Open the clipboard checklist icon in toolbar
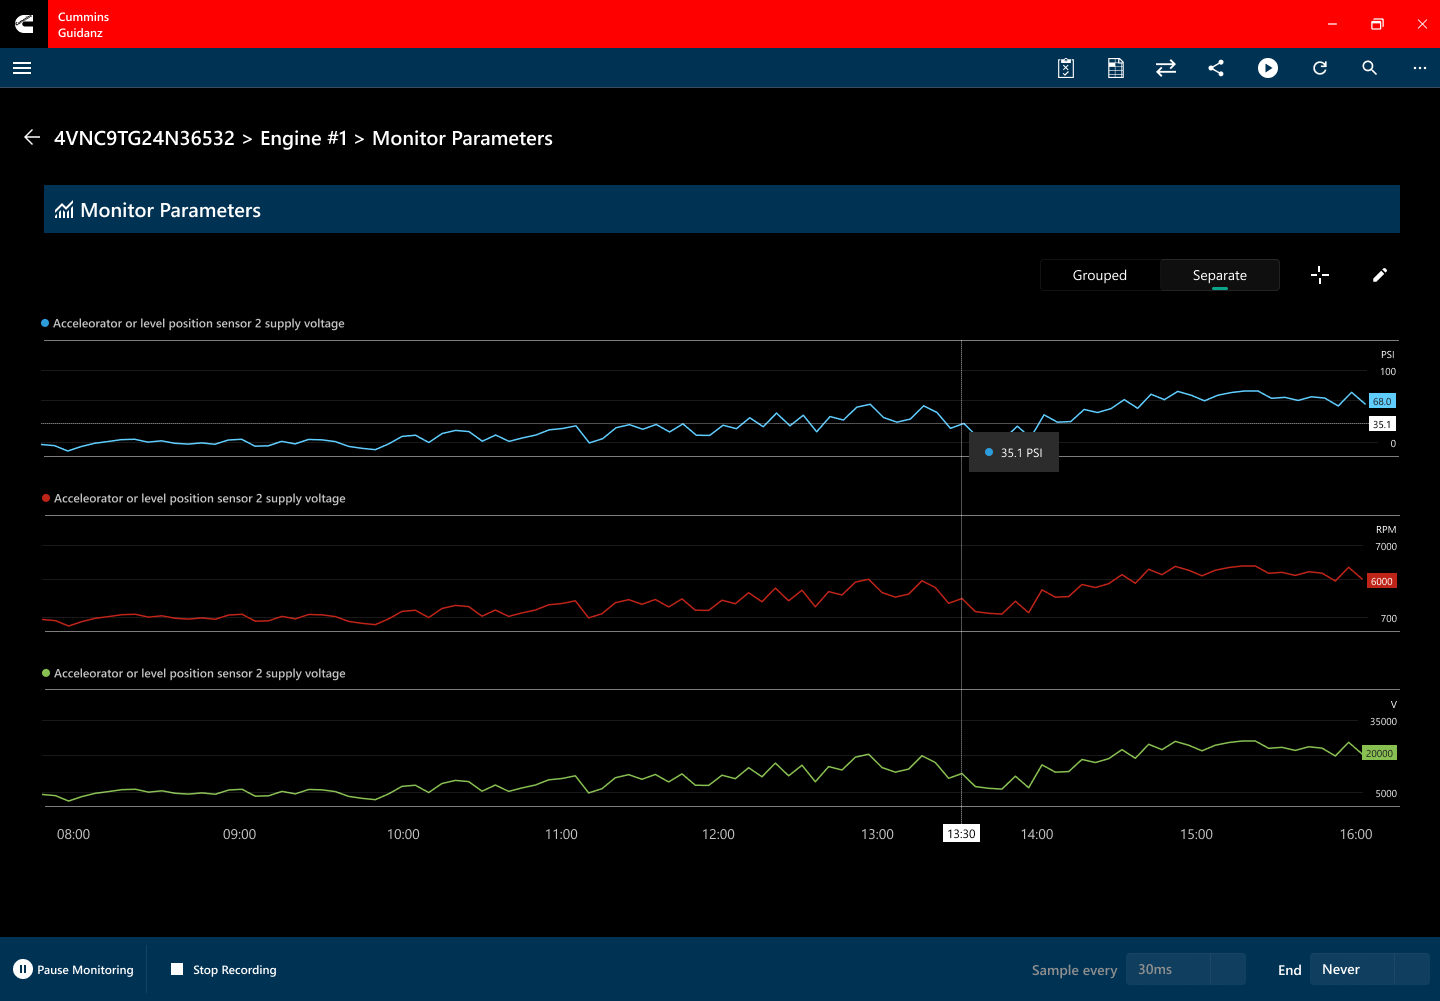The image size is (1440, 1001). pyautogui.click(x=1066, y=68)
